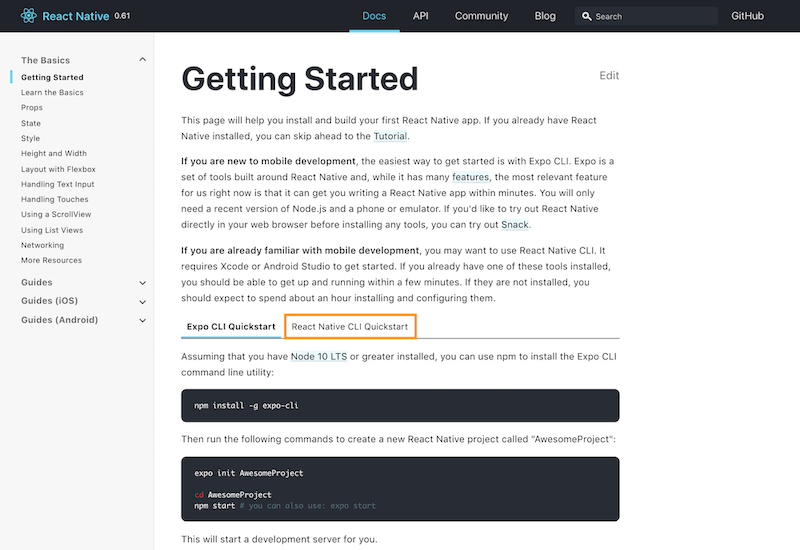Open the GitHub link in navbar

[x=747, y=16]
